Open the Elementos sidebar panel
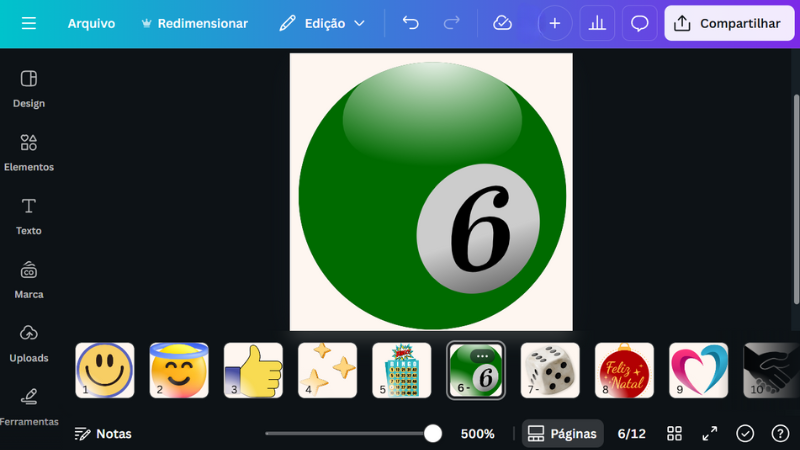The image size is (800, 450). click(29, 152)
